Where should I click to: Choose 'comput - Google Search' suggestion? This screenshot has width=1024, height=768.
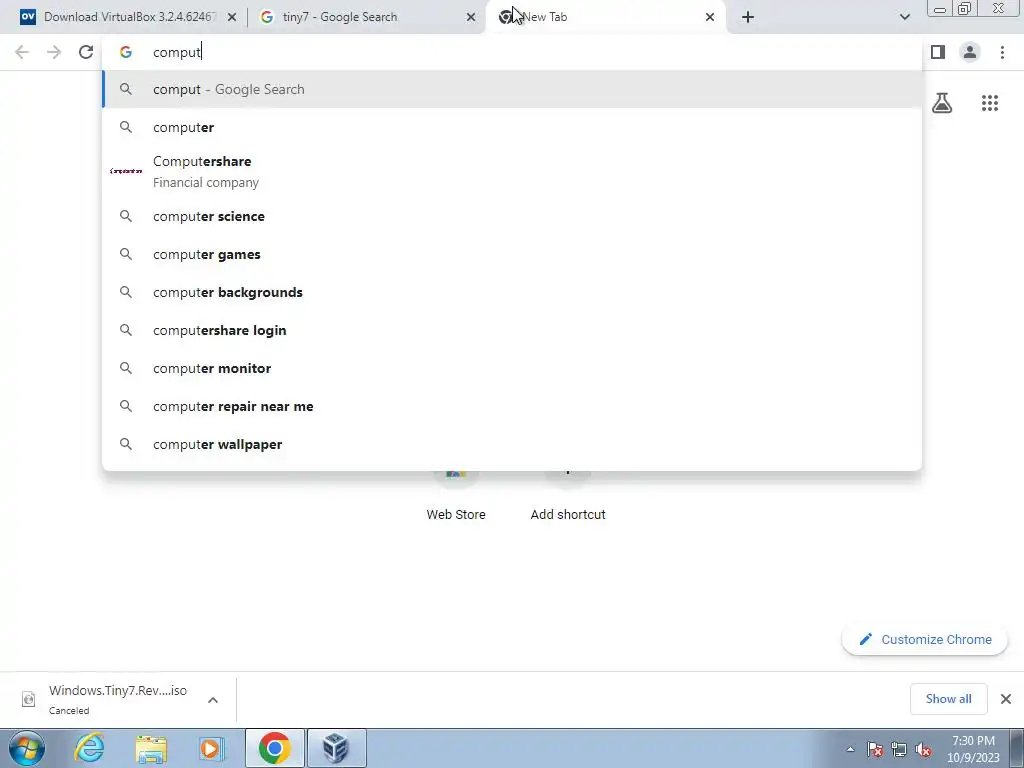point(512,89)
